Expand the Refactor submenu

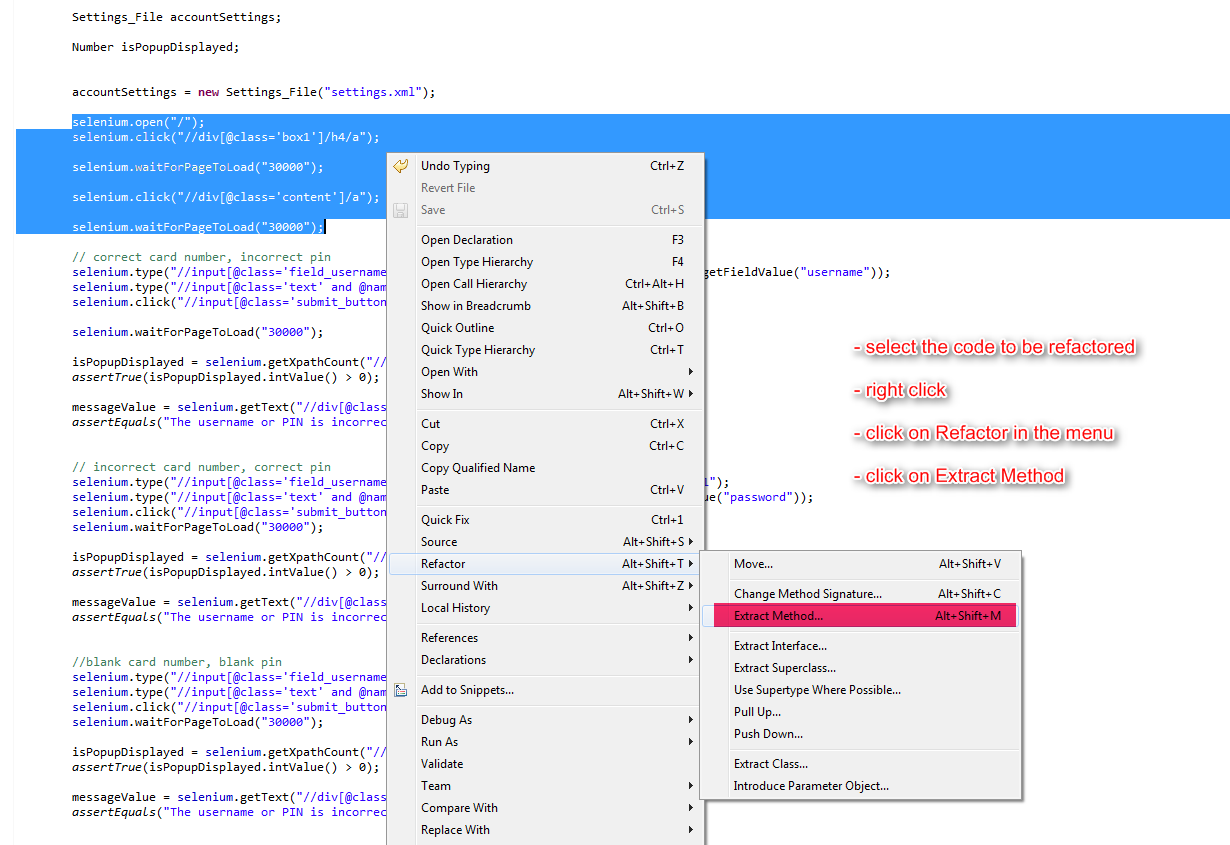click(546, 564)
